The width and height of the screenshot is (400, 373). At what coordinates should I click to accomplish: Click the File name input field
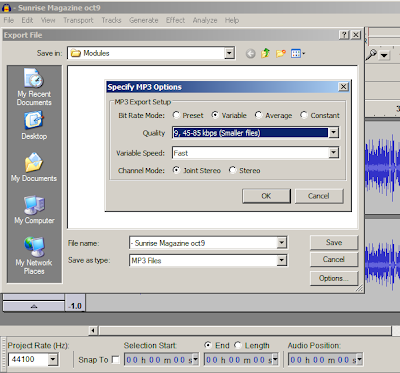(x=203, y=243)
